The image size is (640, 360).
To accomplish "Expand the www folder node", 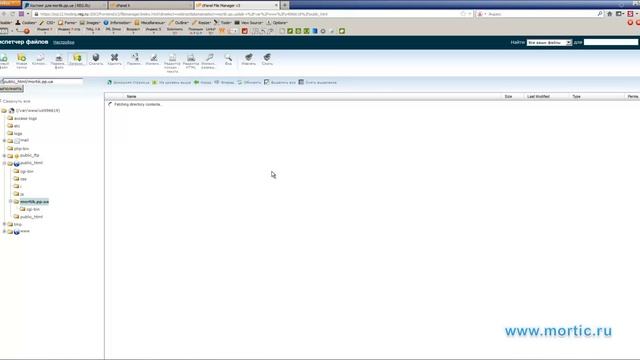I will click(x=4, y=231).
